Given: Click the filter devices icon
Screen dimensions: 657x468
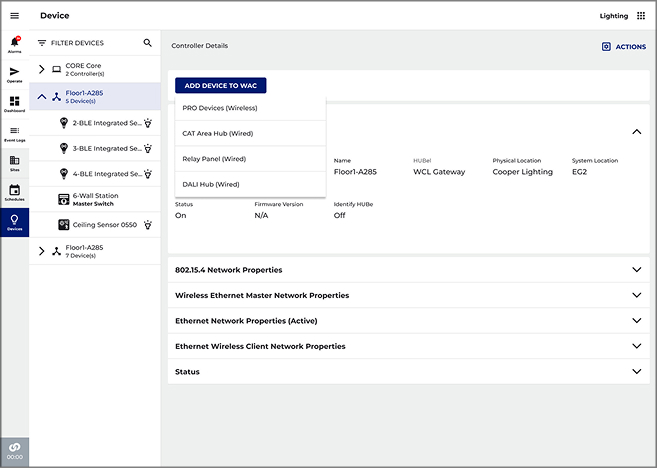Looking at the screenshot, I should pyautogui.click(x=42, y=43).
